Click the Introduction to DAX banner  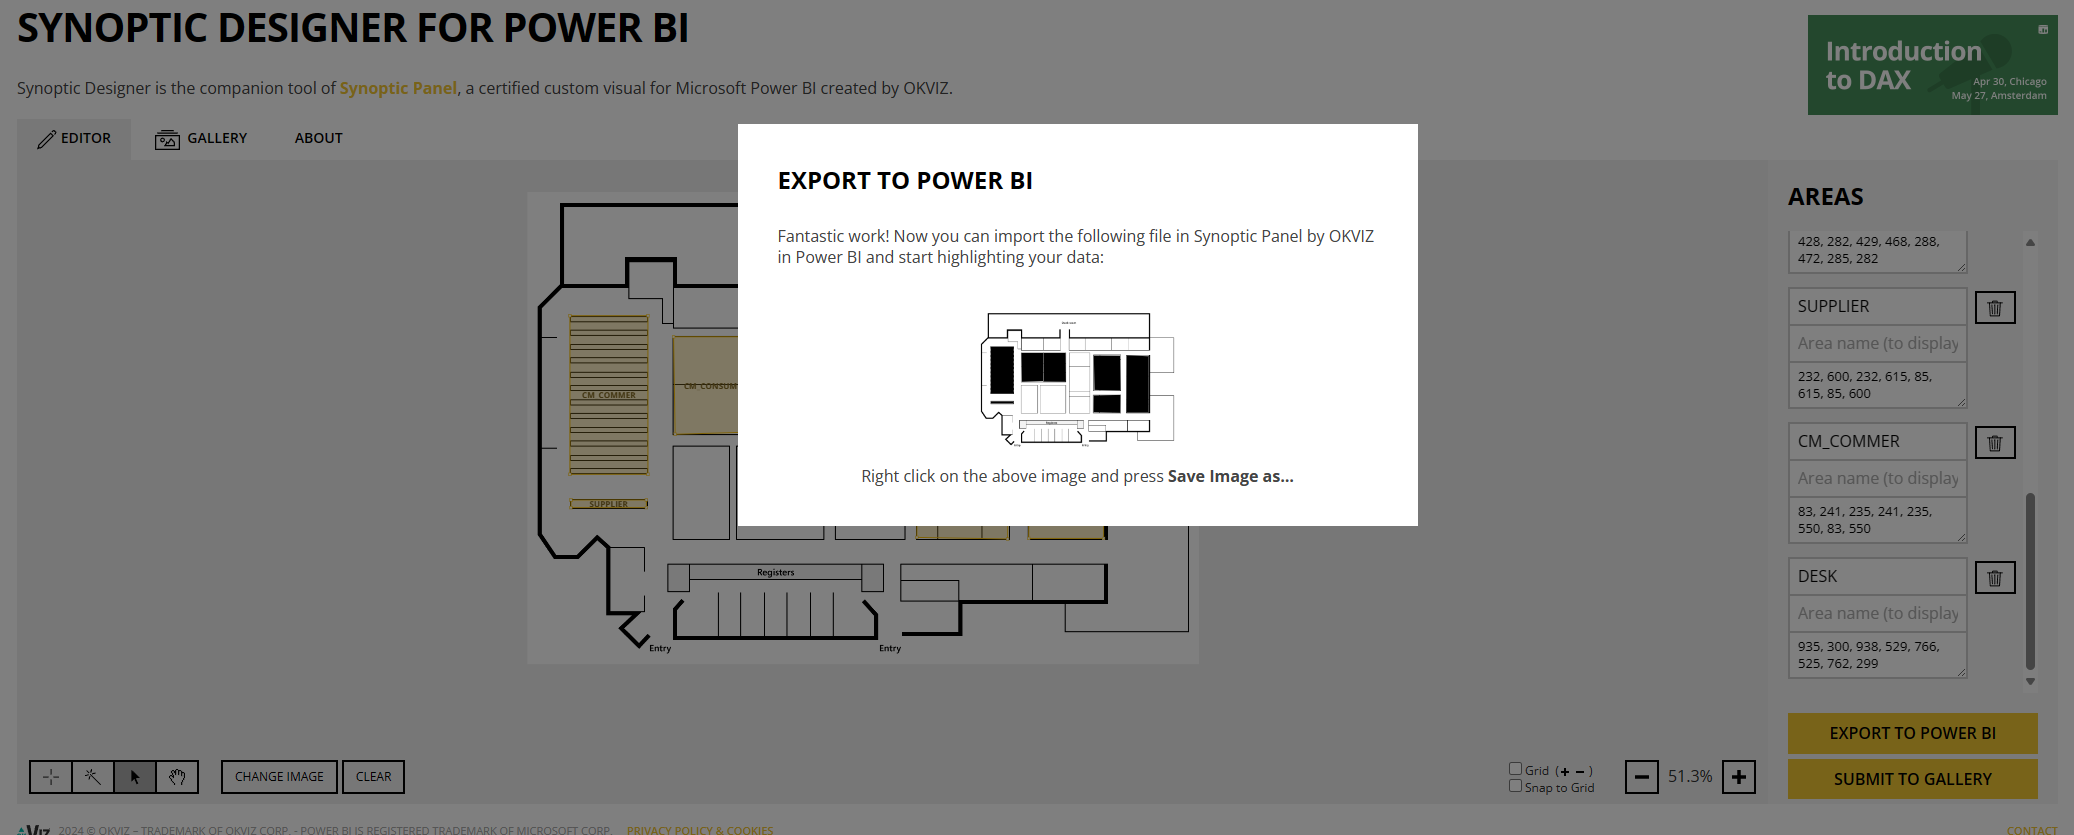pos(1932,65)
